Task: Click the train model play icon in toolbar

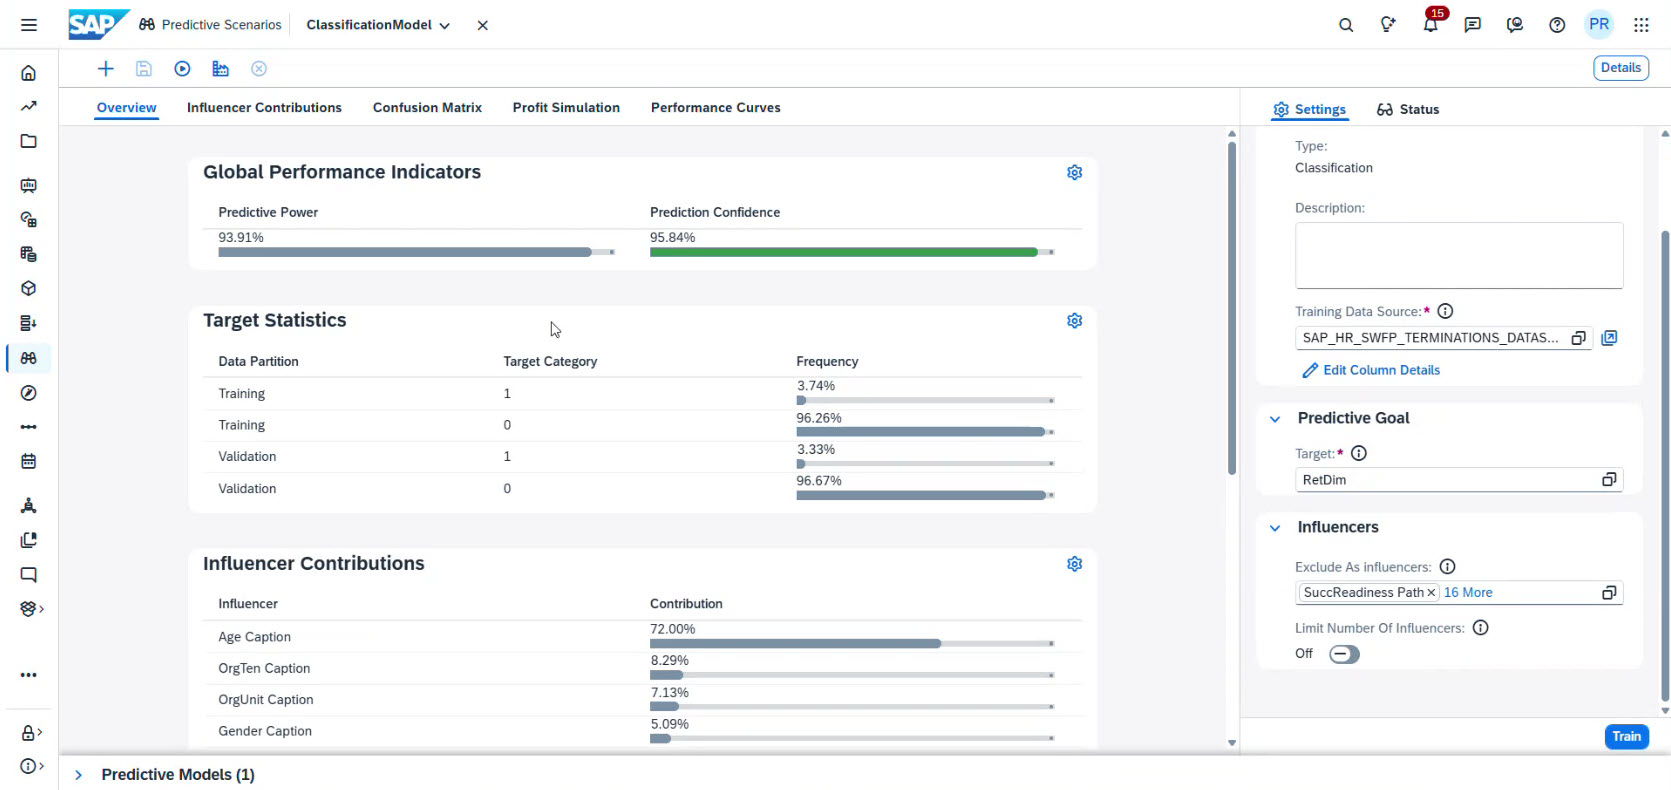Action: point(182,69)
